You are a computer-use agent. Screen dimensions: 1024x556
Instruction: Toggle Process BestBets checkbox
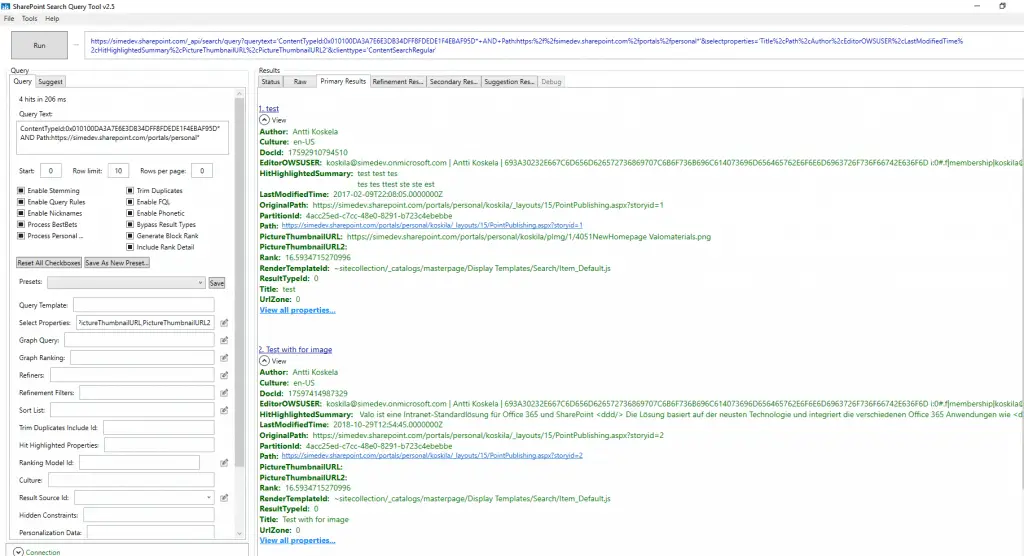pos(21,225)
